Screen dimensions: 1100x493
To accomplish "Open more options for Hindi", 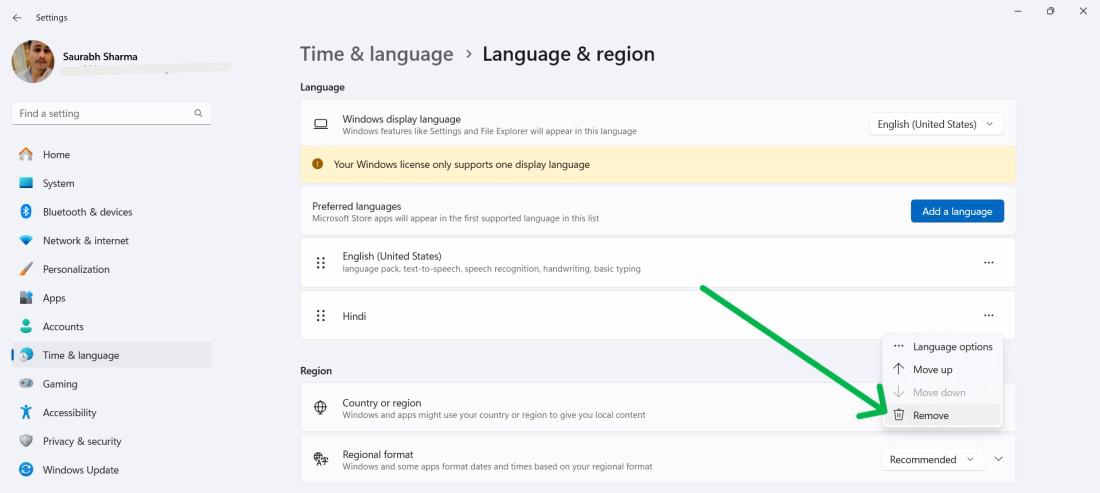I will tap(988, 316).
